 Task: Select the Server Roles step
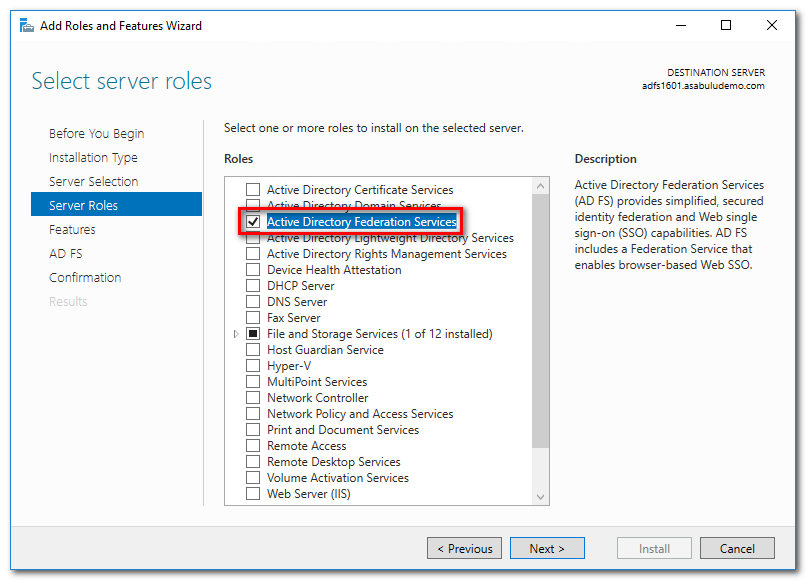point(116,204)
